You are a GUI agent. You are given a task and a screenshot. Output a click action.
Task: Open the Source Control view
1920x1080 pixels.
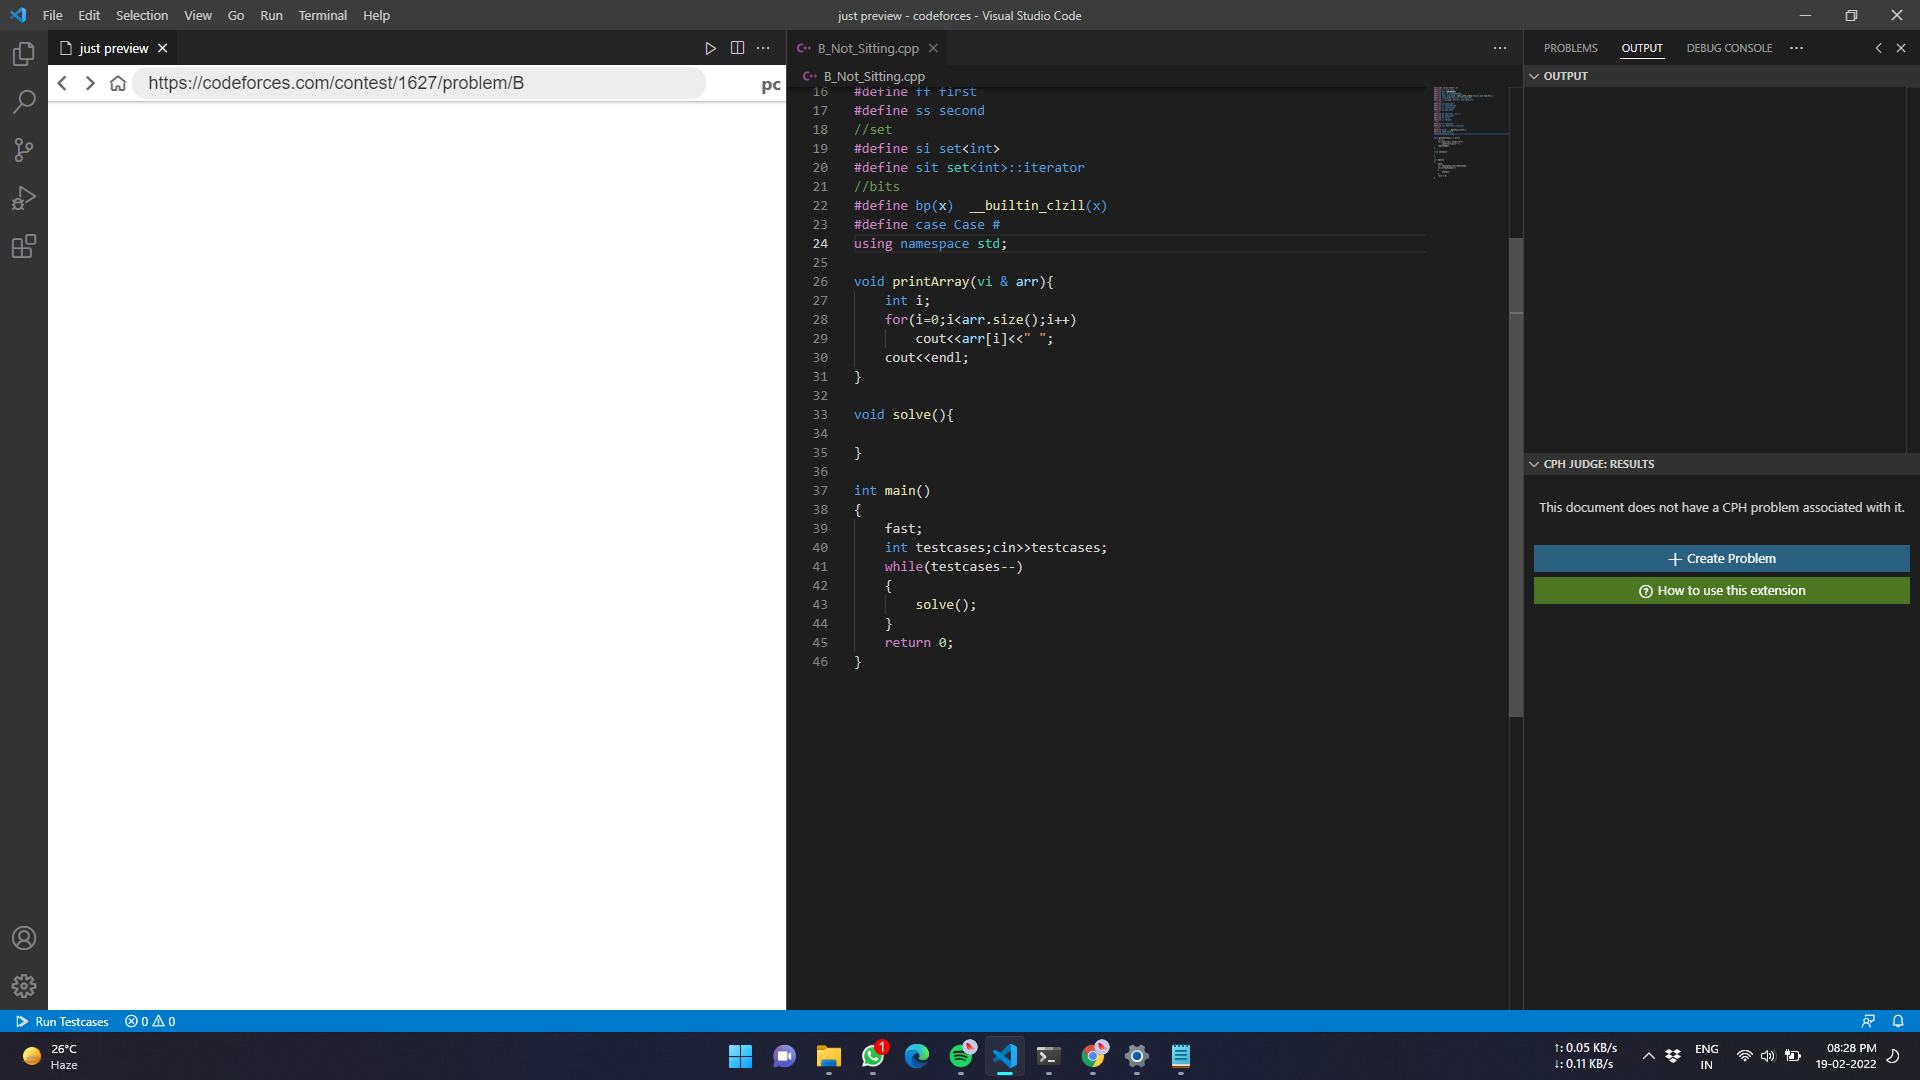tap(24, 149)
